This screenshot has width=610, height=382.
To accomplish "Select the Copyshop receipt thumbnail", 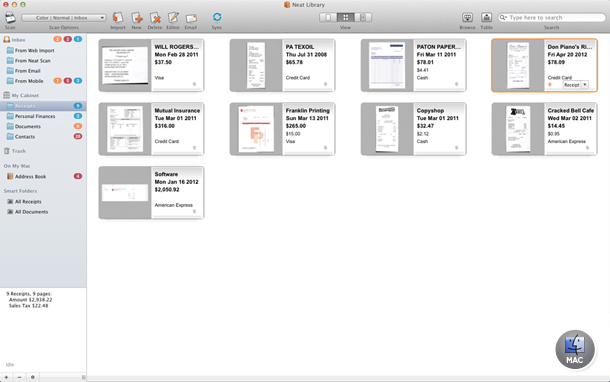I will click(387, 129).
